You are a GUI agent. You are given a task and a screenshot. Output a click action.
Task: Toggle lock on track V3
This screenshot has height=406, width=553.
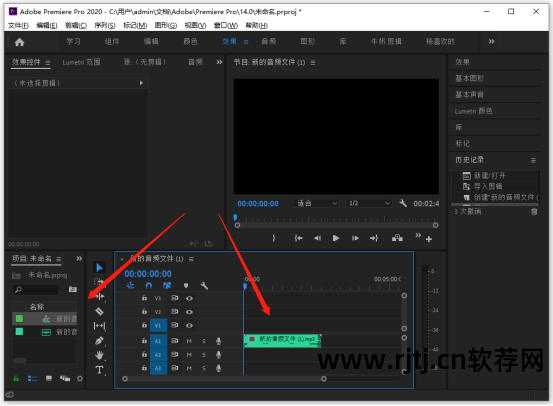tap(144, 298)
